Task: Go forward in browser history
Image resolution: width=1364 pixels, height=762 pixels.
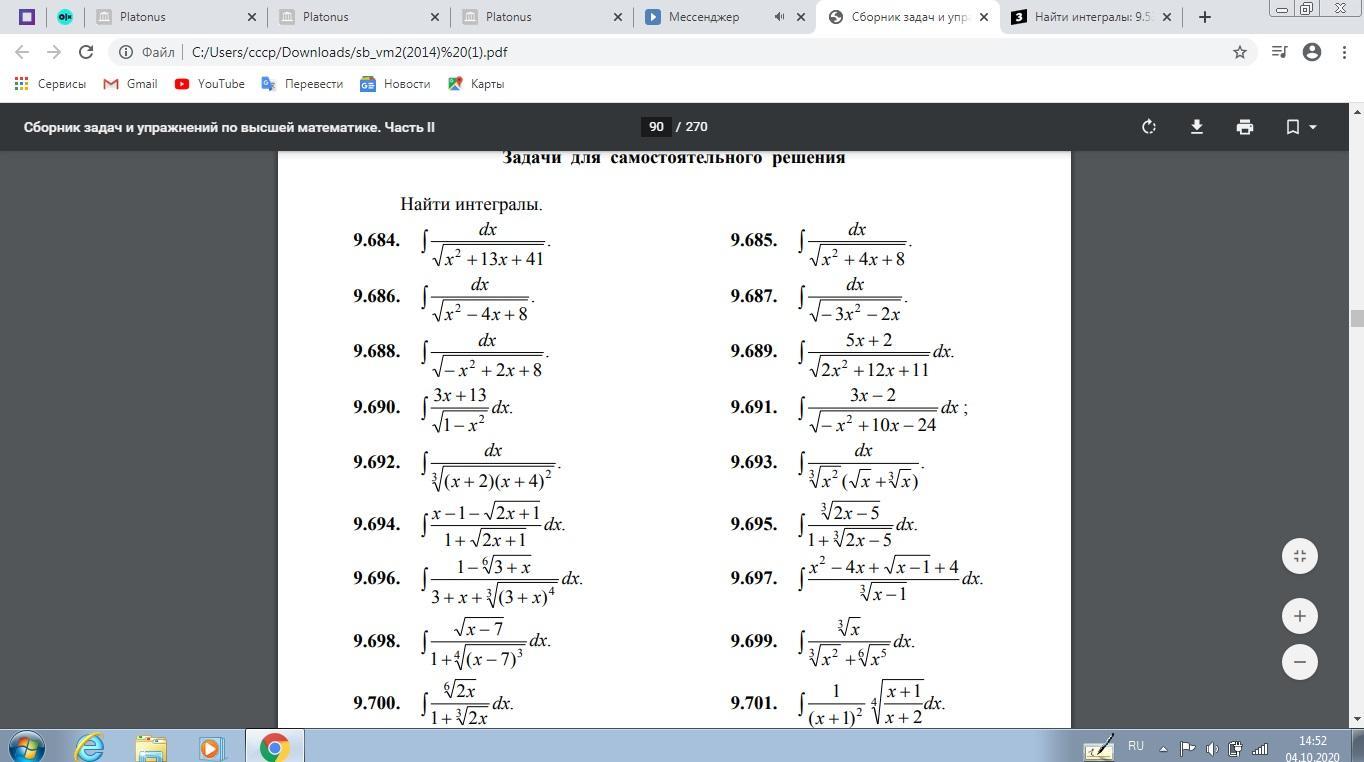Action: [x=54, y=52]
